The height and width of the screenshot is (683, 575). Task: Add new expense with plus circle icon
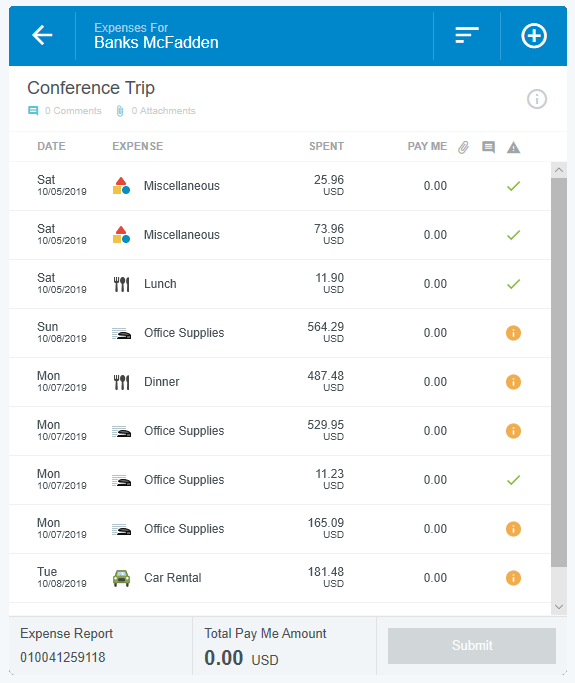click(x=534, y=35)
